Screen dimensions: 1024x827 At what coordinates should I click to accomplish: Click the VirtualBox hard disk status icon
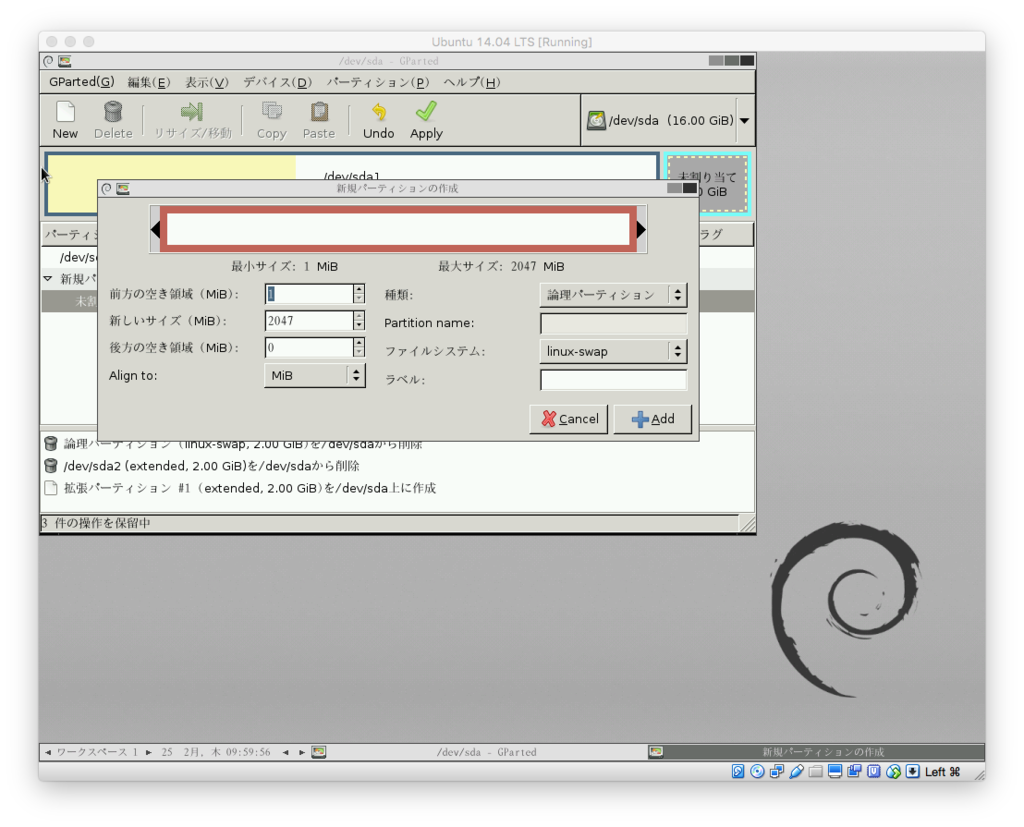(738, 771)
